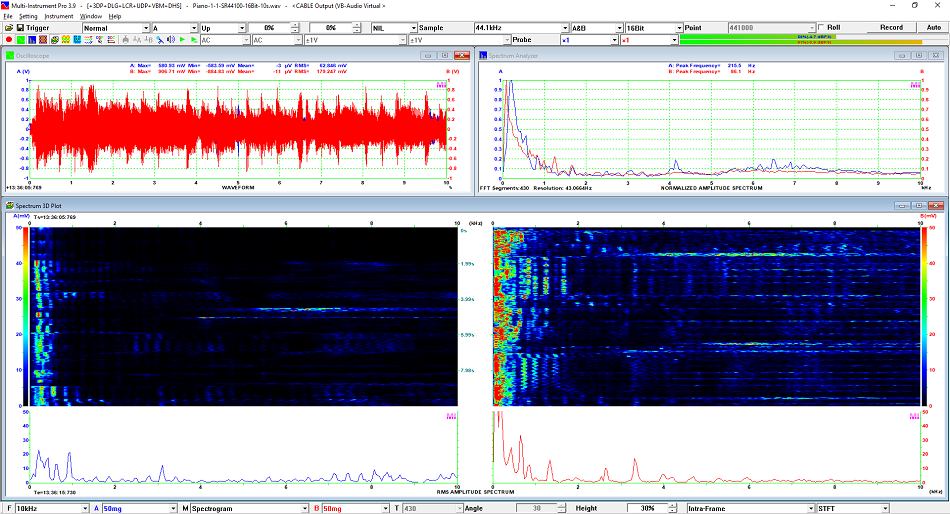
Task: Click the Spectrum 3D Plot window icon
Action: (x=10, y=205)
